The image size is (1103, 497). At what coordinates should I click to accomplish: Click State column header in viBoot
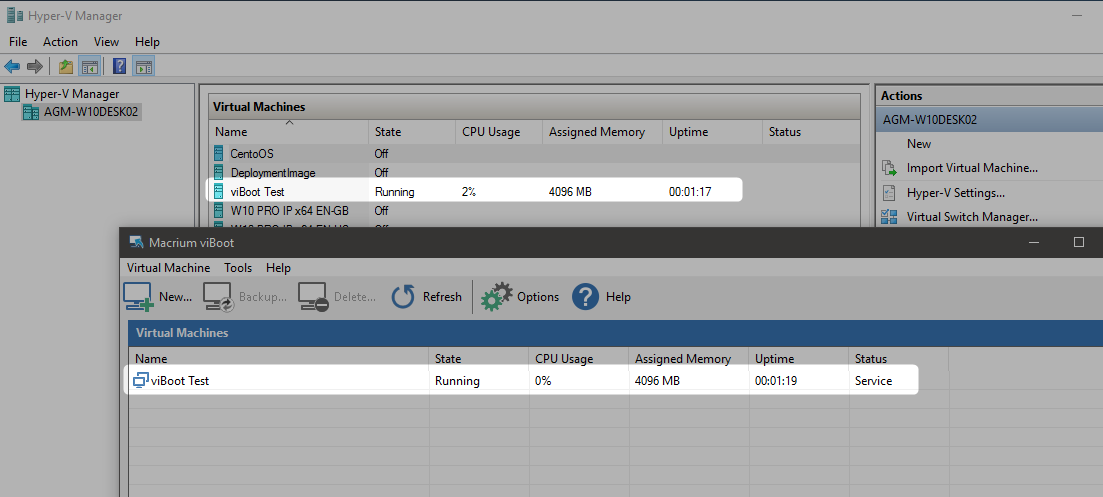(479, 359)
